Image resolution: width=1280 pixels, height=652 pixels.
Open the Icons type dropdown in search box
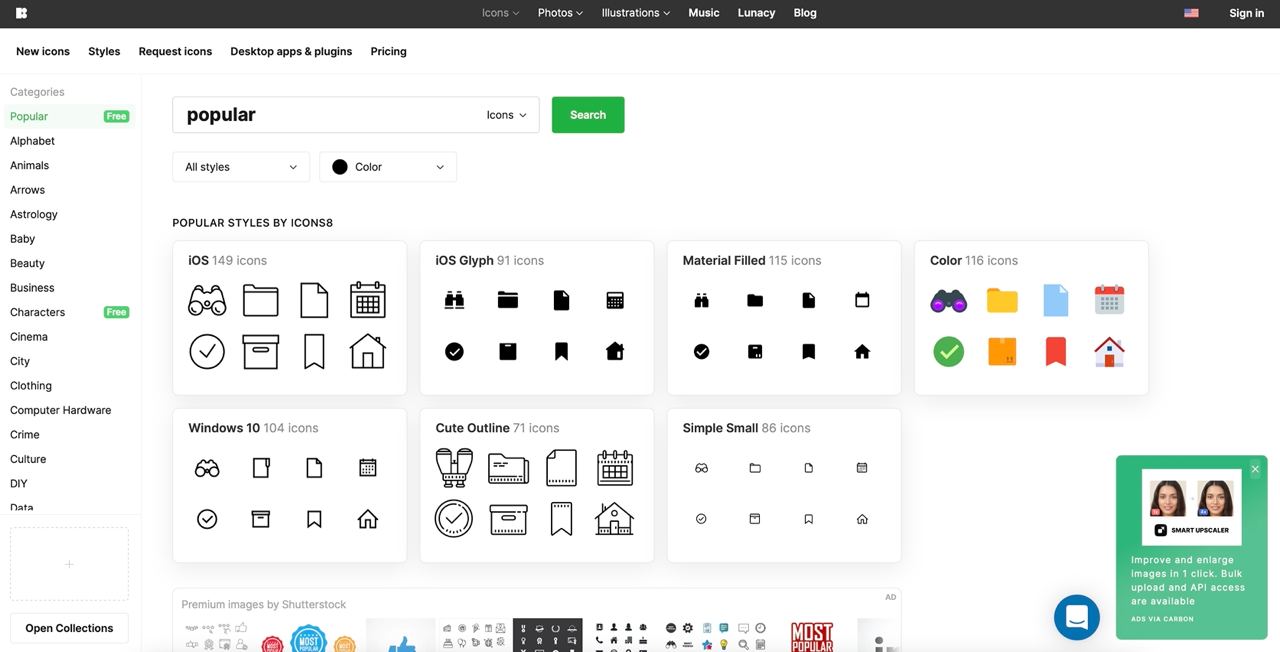click(x=507, y=115)
